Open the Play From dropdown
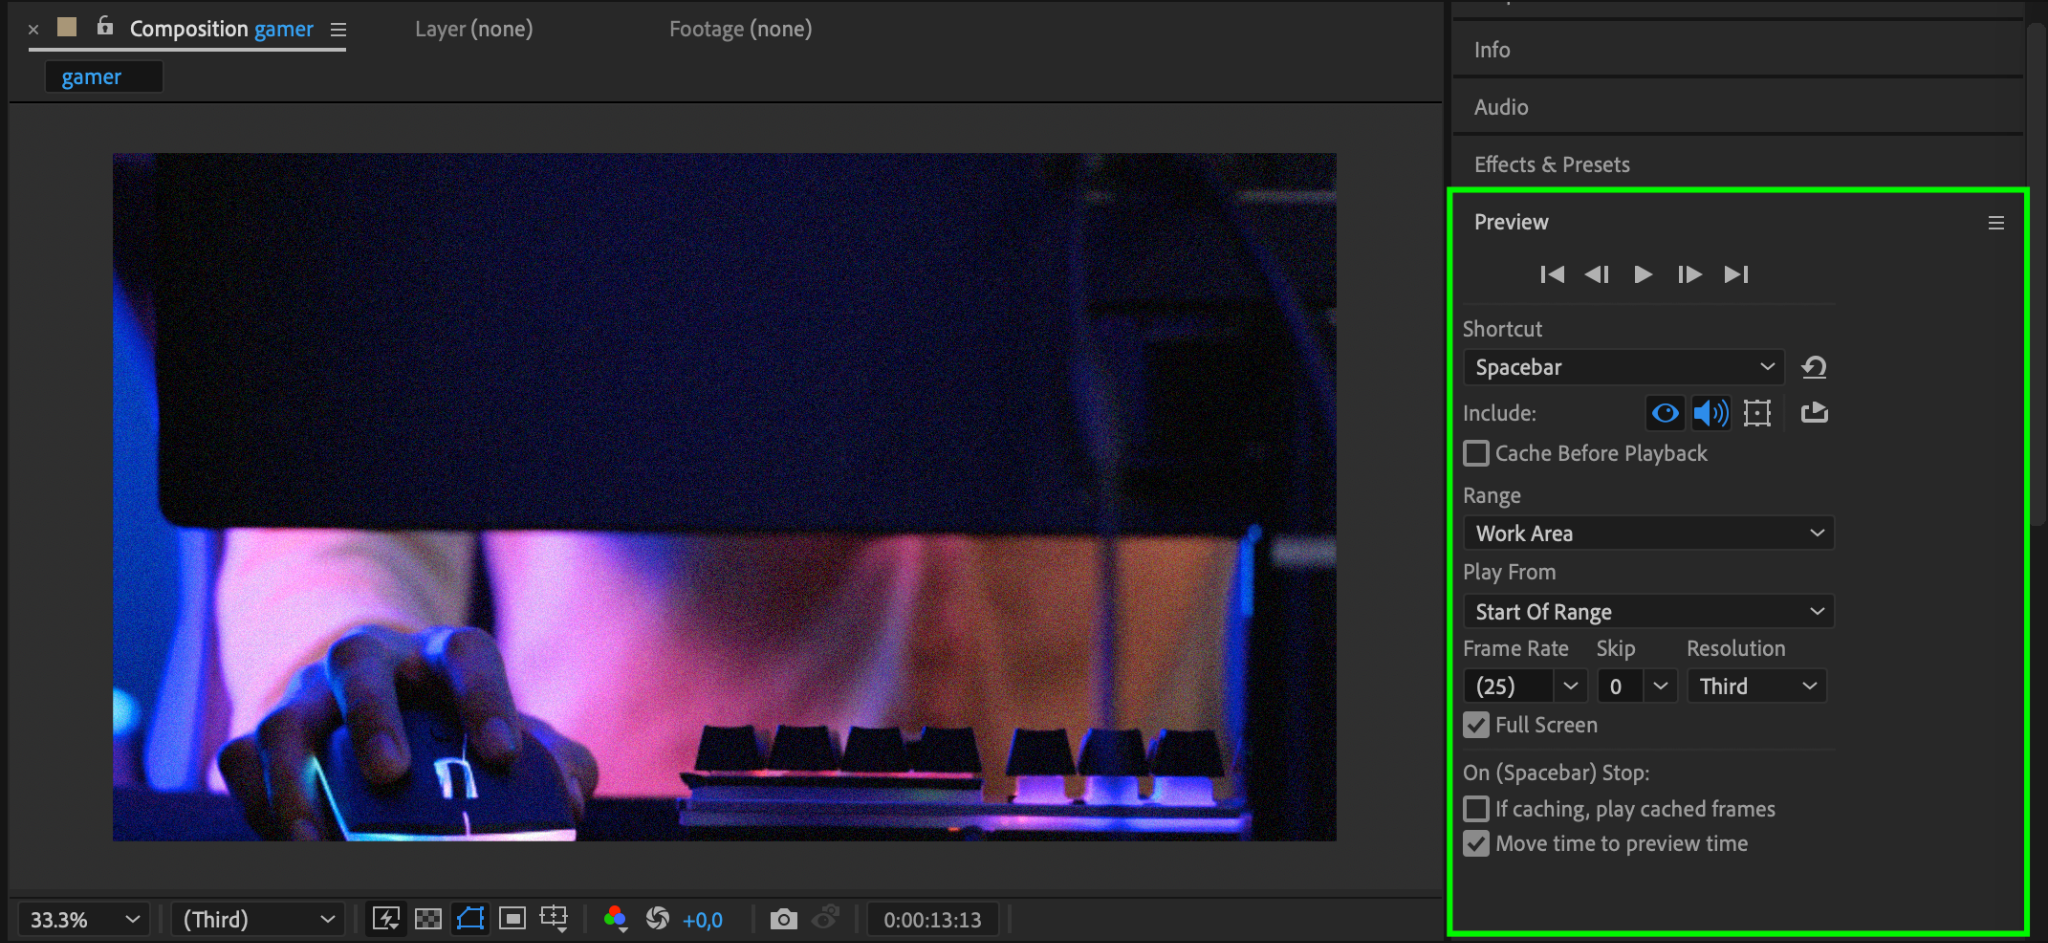This screenshot has width=2048, height=943. 1649,611
